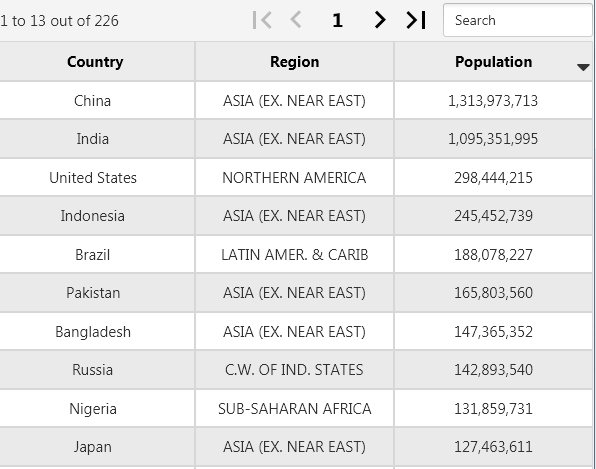This screenshot has width=596, height=469.
Task: Select current page number 1
Action: point(337,20)
